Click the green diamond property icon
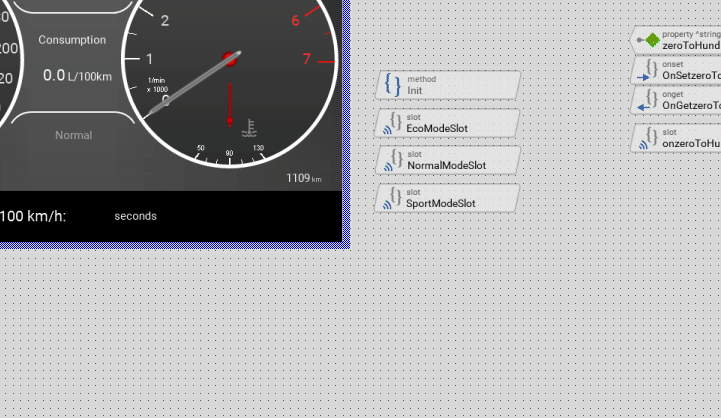Viewport: 721px width, 418px height. (651, 41)
